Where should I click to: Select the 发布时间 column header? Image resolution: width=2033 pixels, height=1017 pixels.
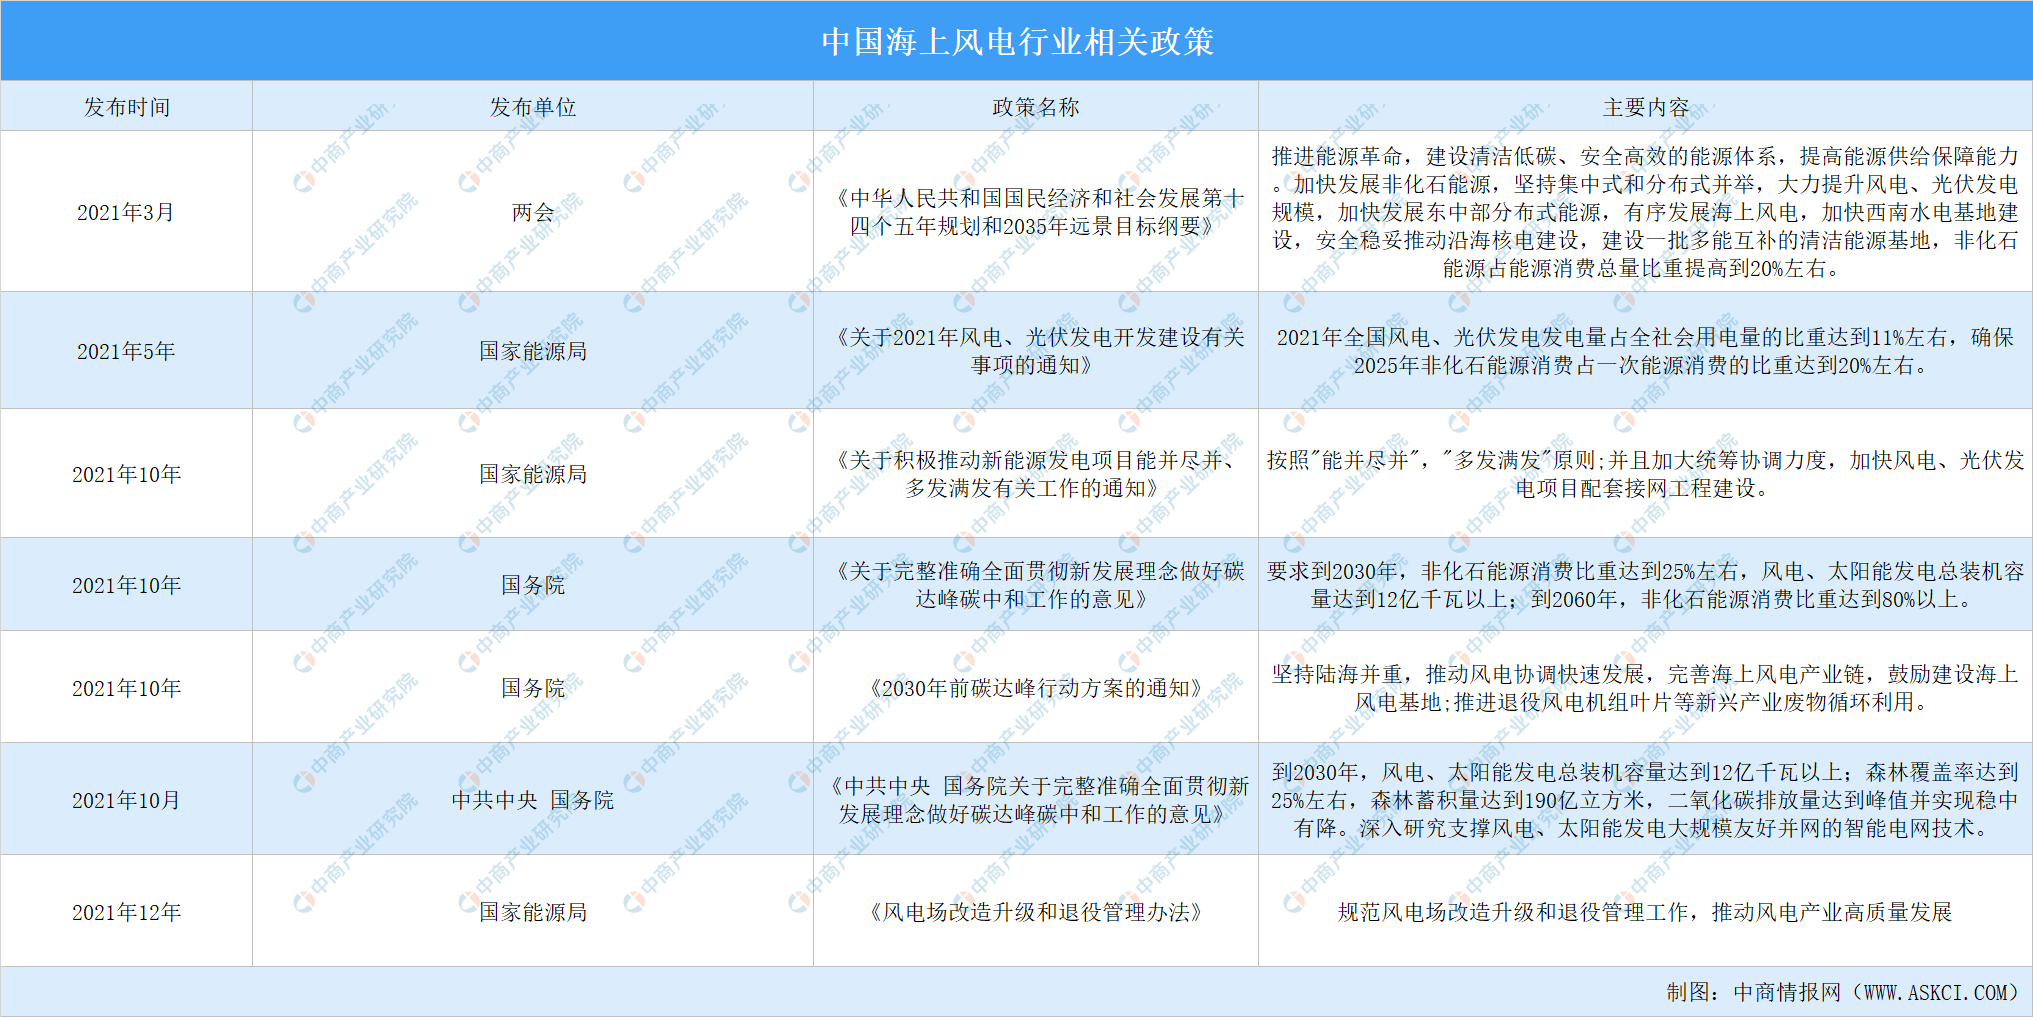126,107
